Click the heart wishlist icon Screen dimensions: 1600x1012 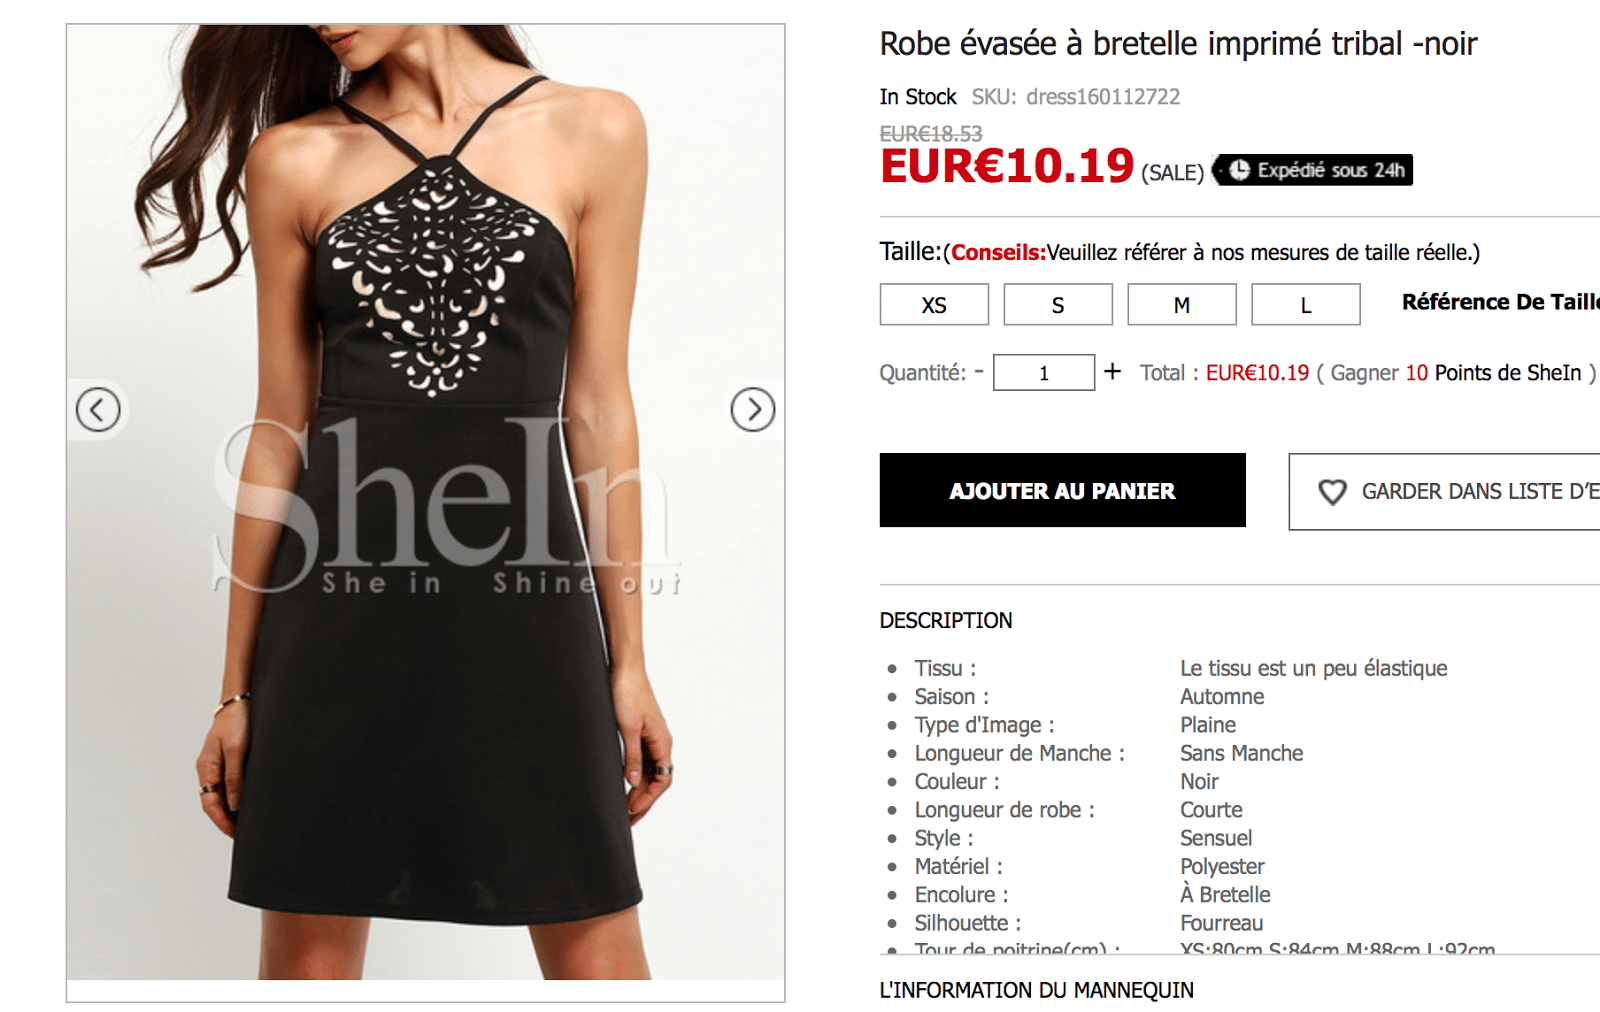(x=1332, y=492)
